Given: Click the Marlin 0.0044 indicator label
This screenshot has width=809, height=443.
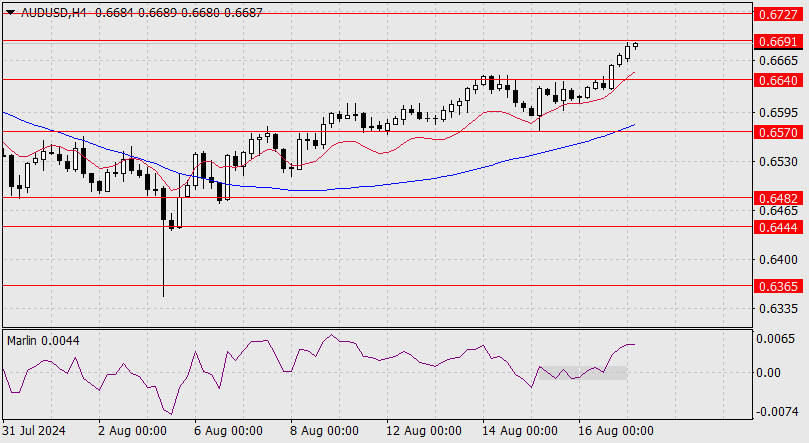Looking at the screenshot, I should point(43,341).
